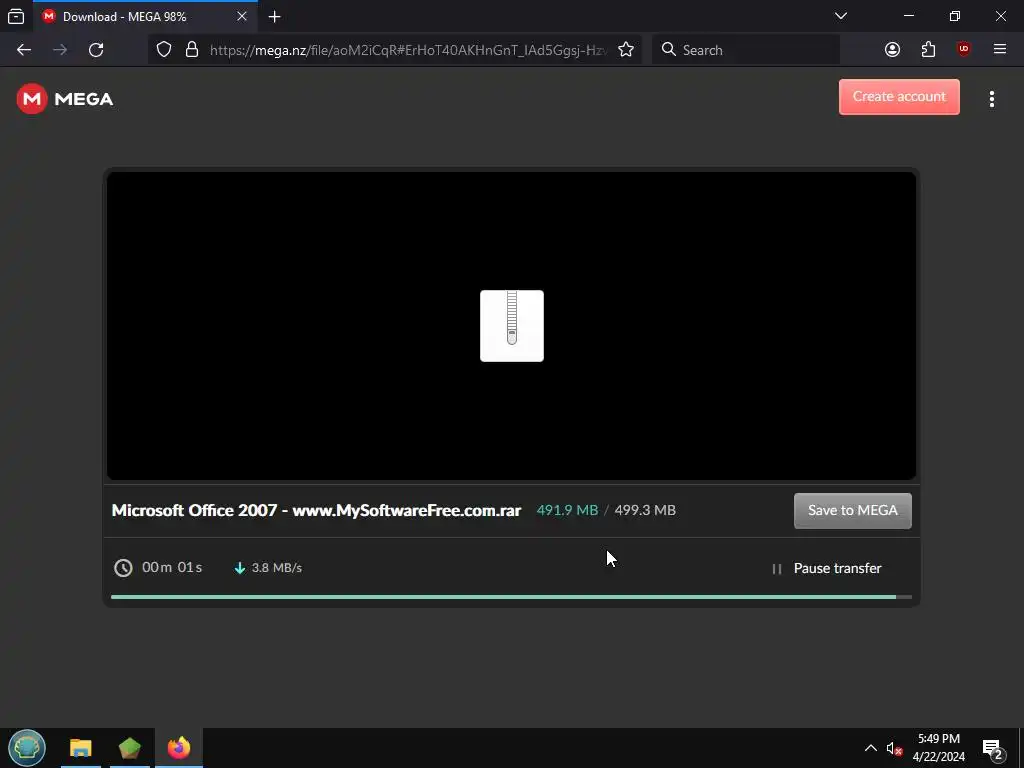Click the 499.3 MB total size

tap(645, 510)
